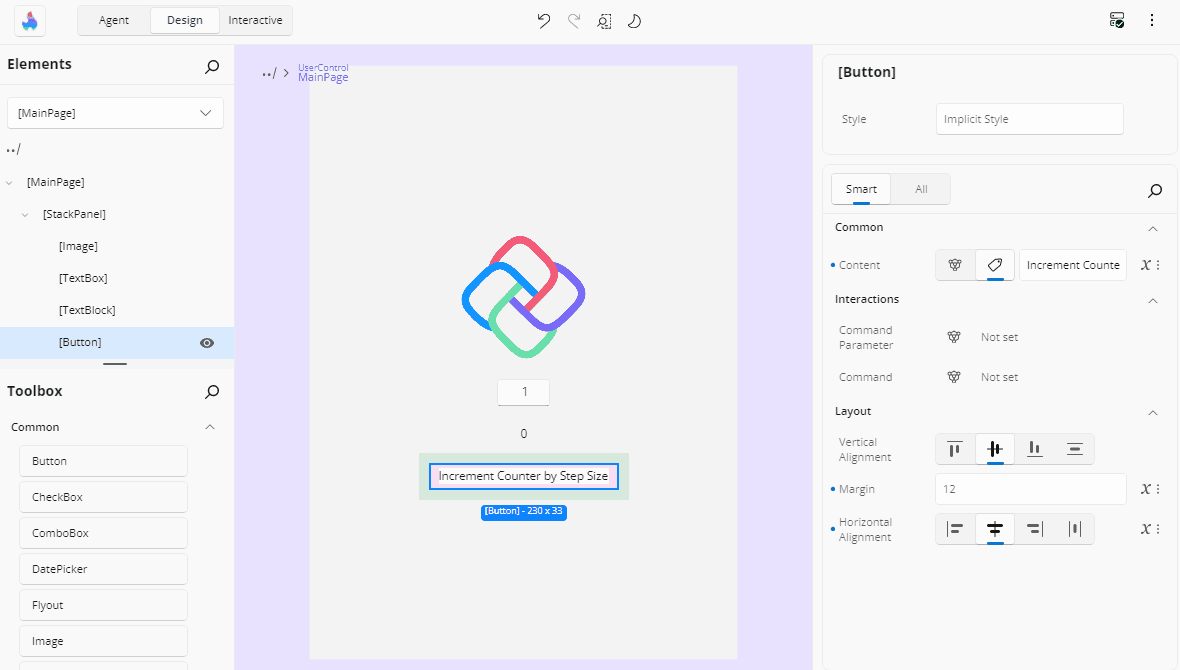The image size is (1180, 670).
Task: Click the binding icon beside Command Parameter
Action: [x=954, y=337]
